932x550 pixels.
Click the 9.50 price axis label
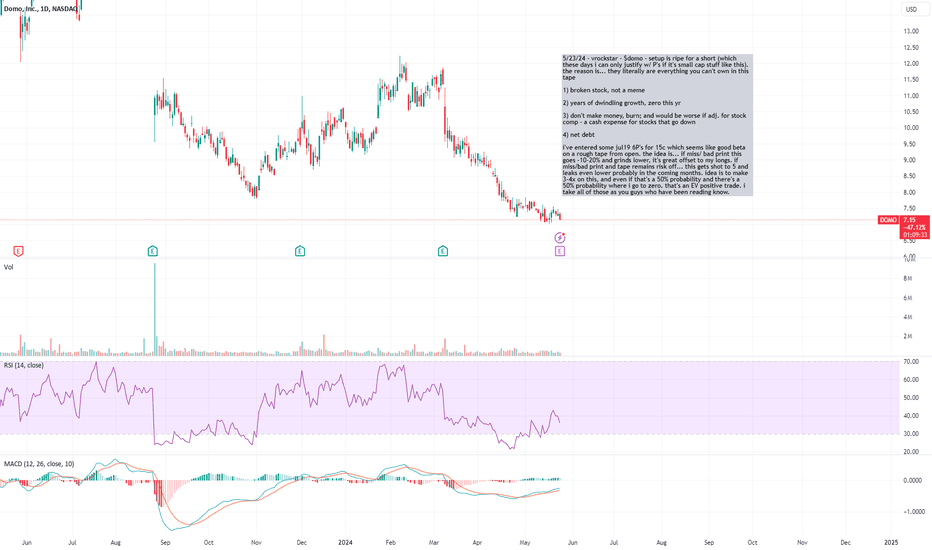pyautogui.click(x=909, y=144)
